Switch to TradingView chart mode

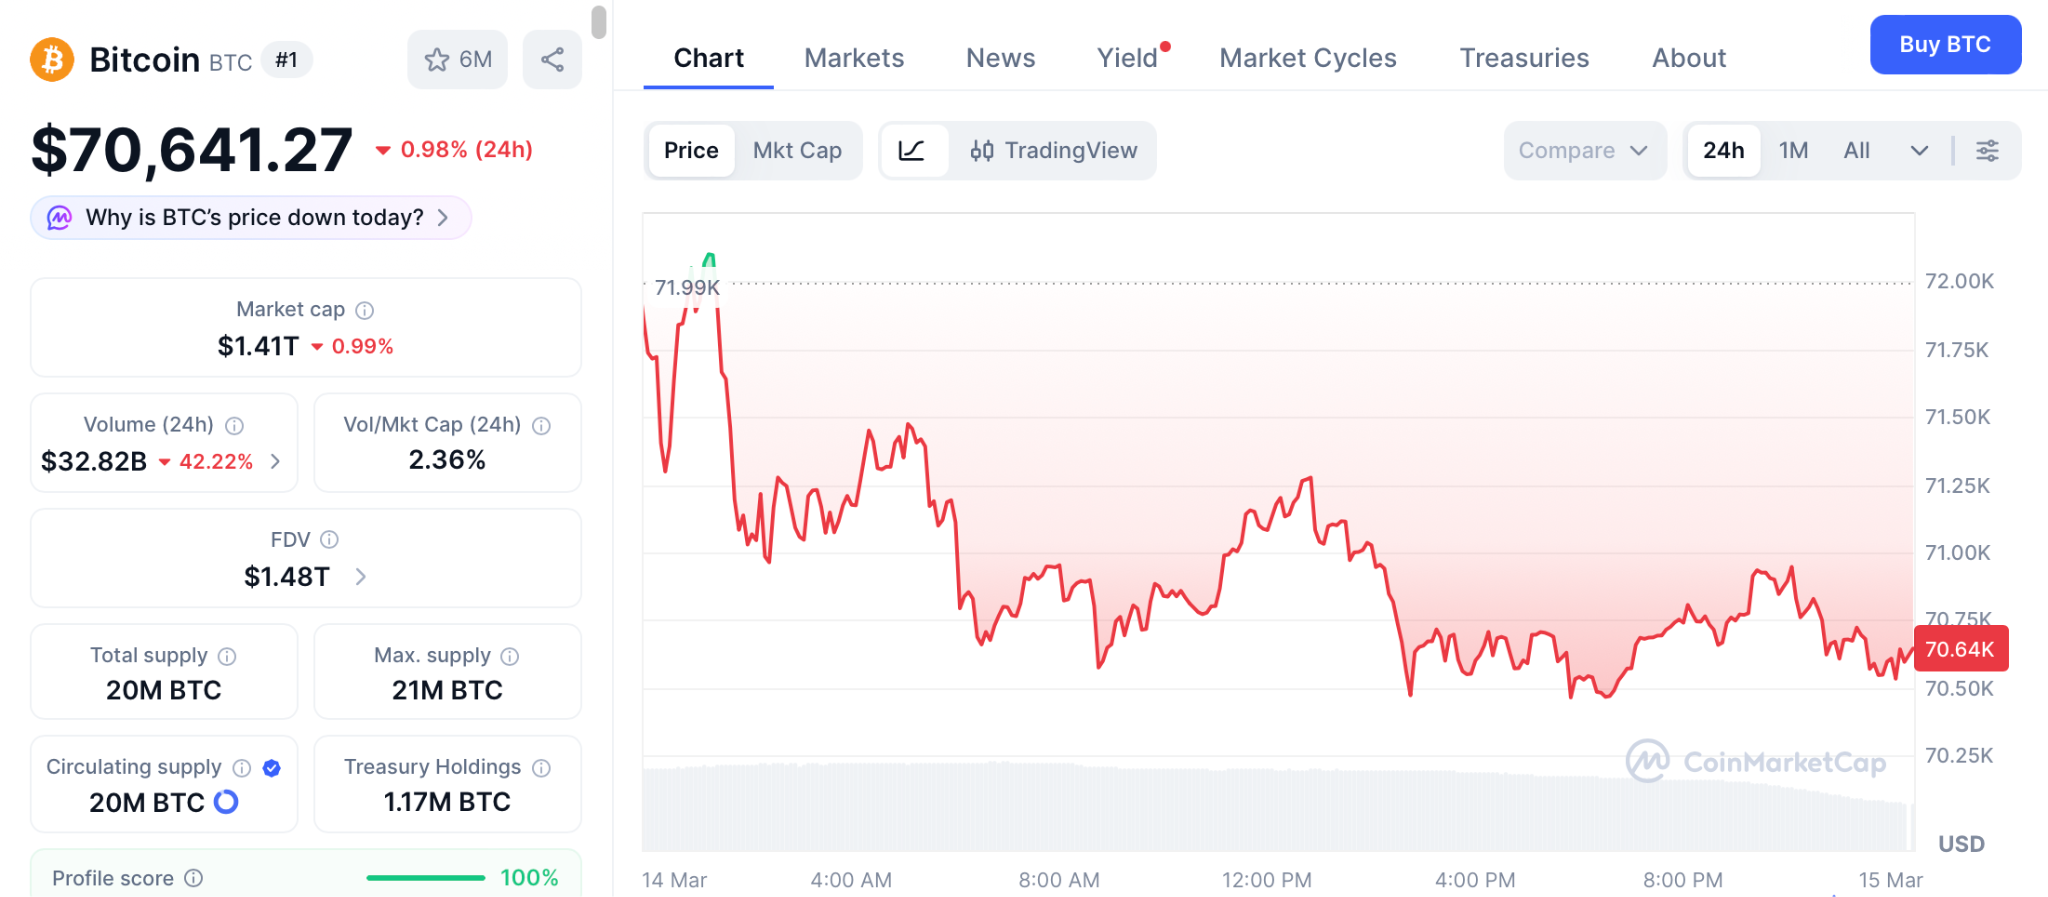point(1053,151)
